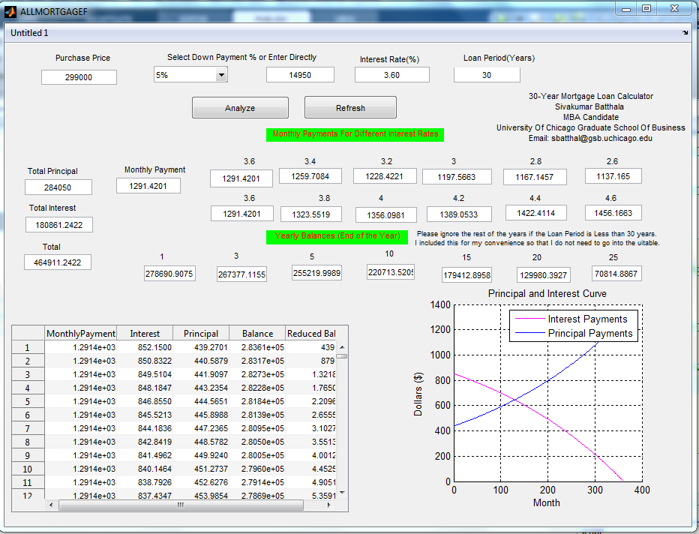Viewport: 699px width, 534px height.
Task: Click the Loan Period(Years) input field
Action: click(486, 75)
